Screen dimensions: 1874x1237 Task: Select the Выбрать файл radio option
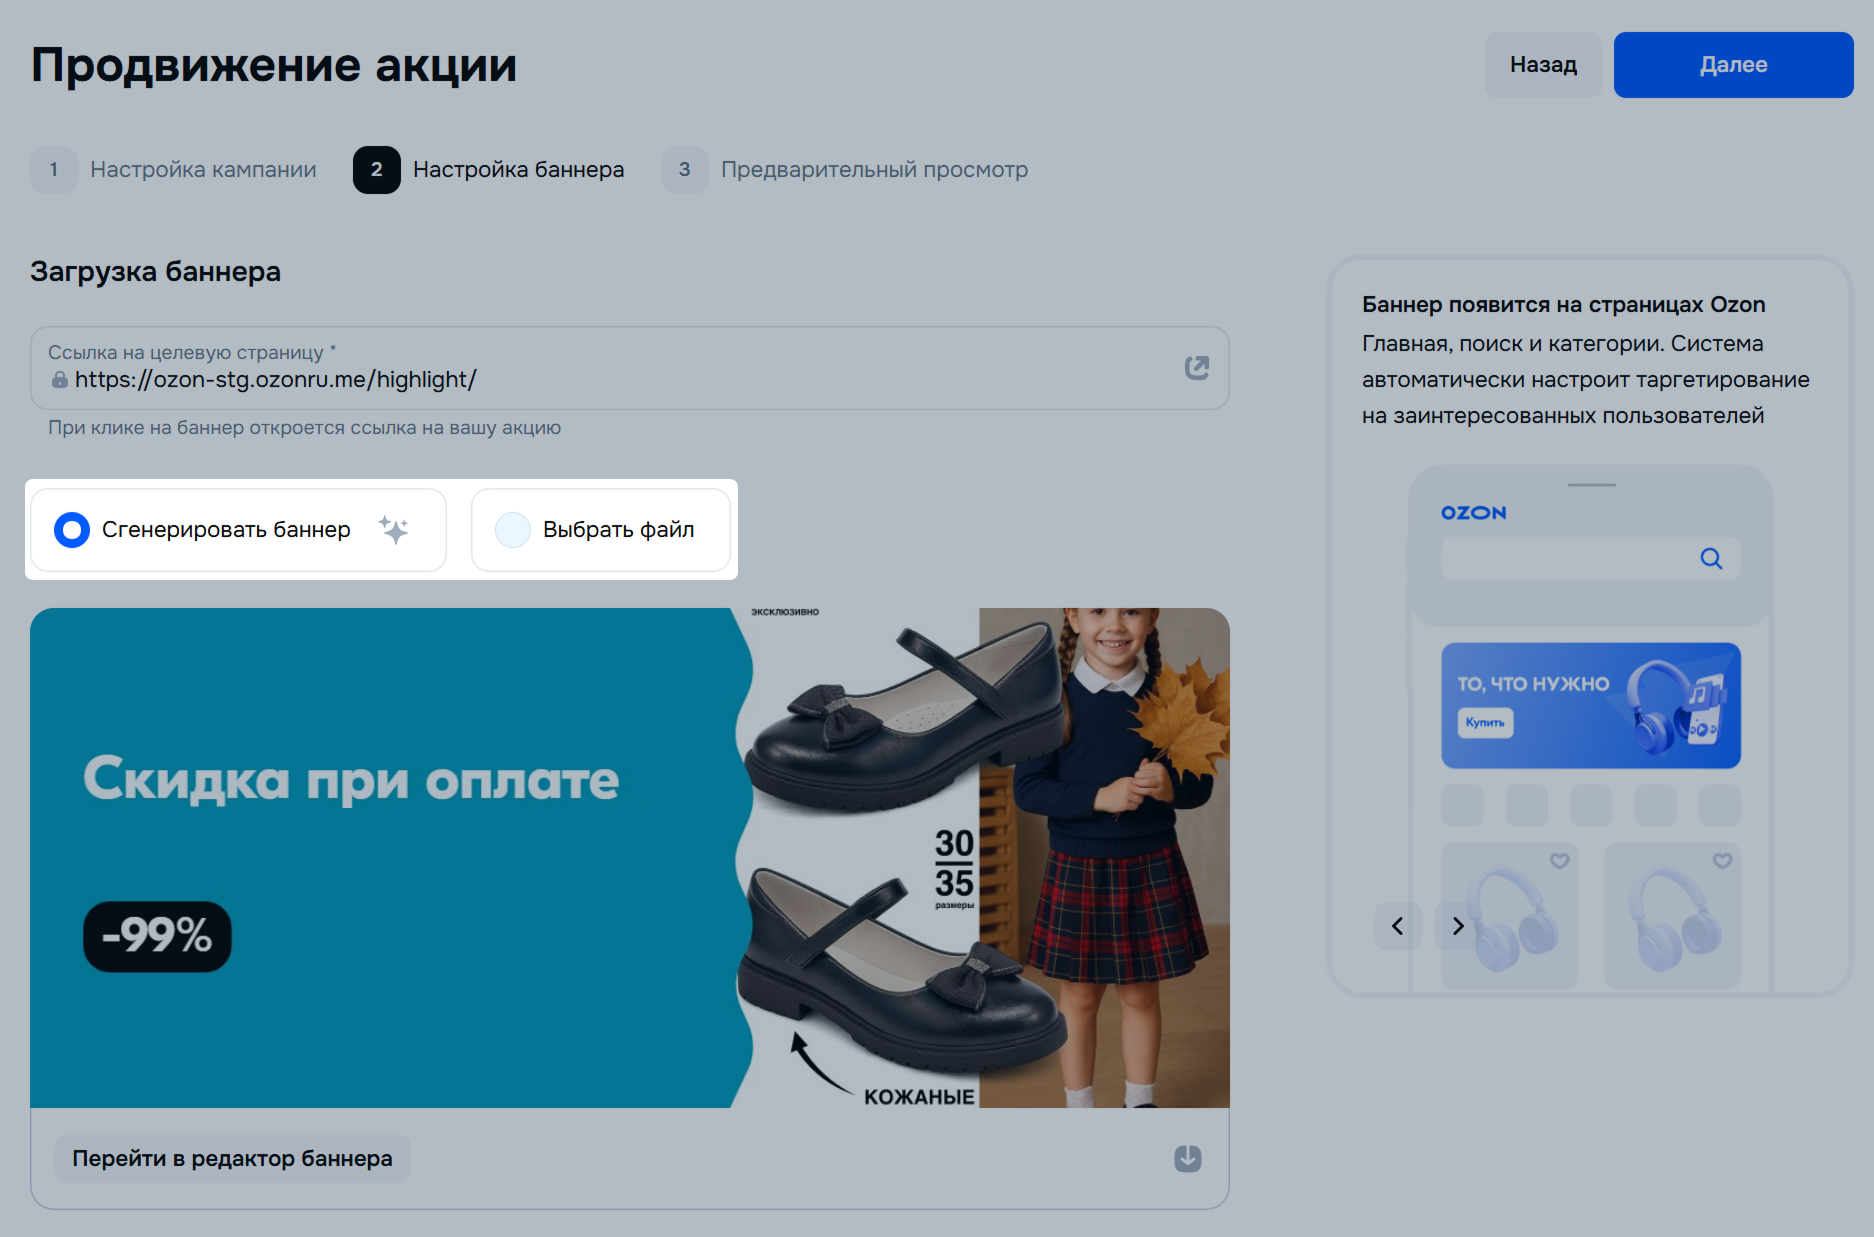[x=513, y=530]
